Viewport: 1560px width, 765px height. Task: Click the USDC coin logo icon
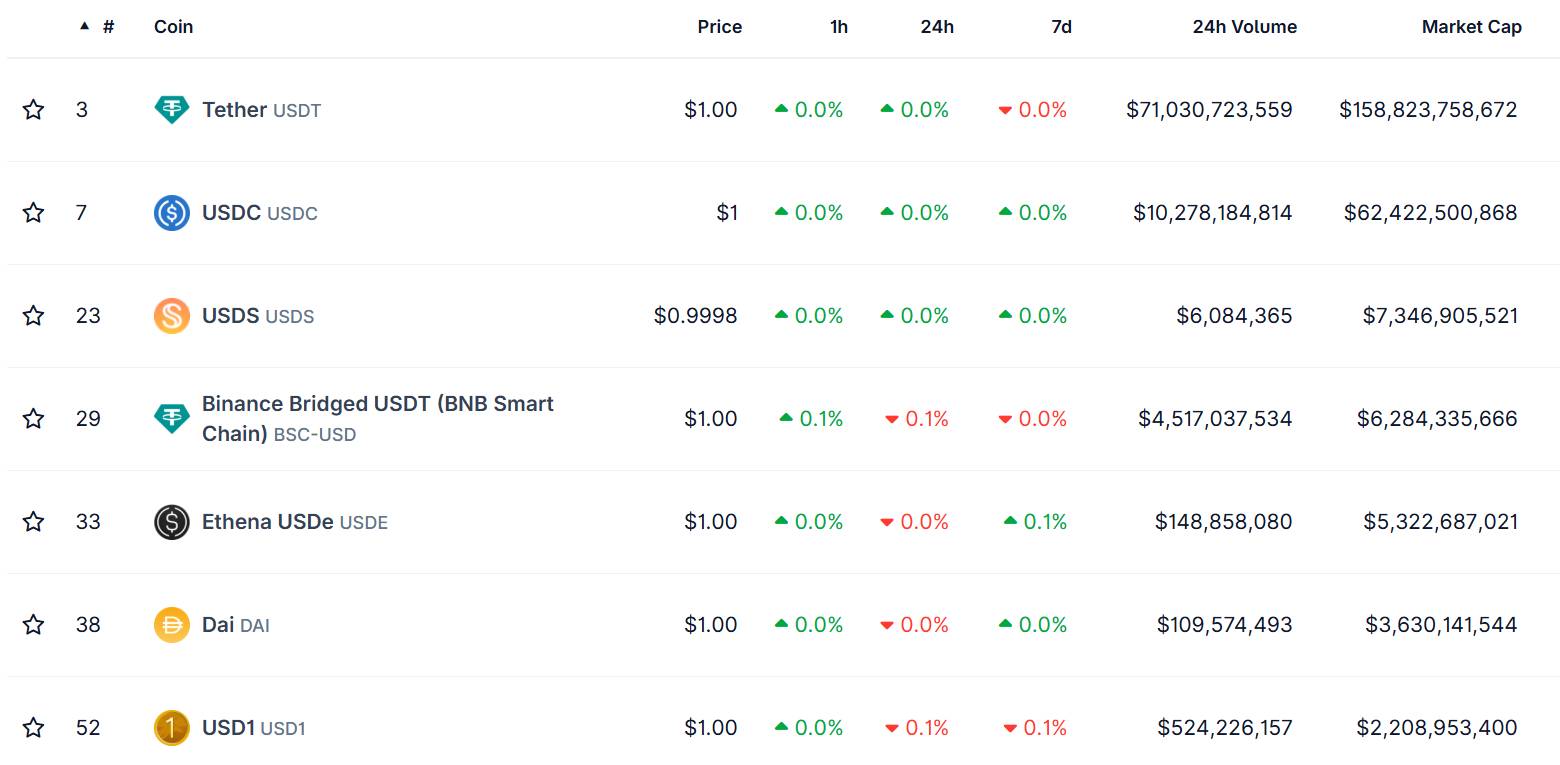click(x=172, y=213)
